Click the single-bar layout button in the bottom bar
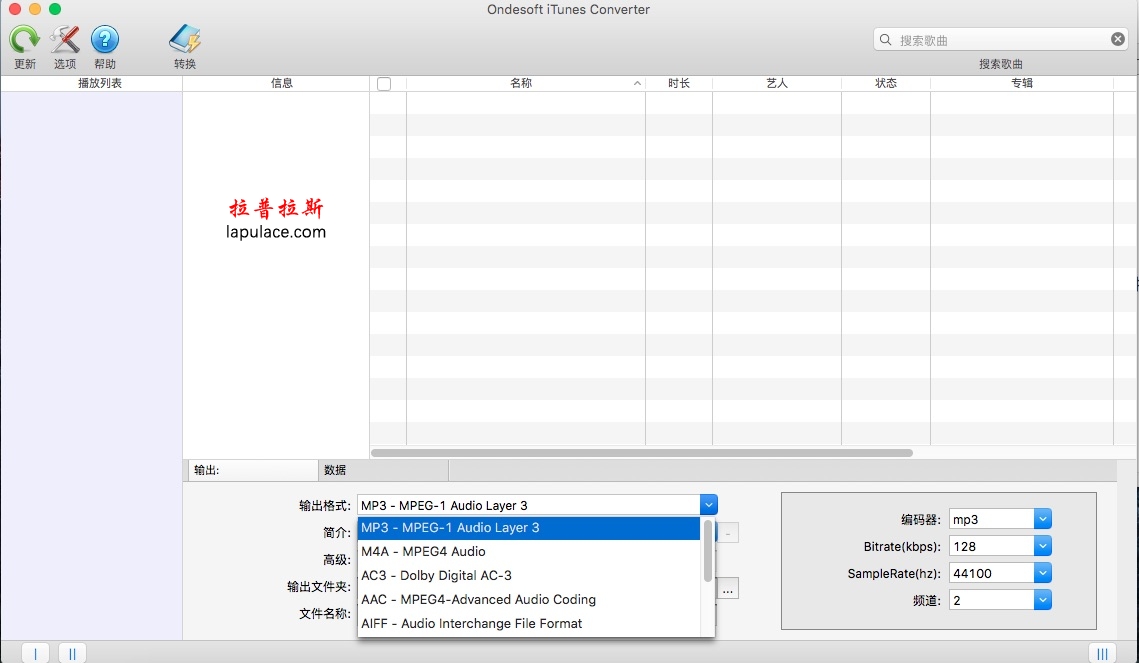This screenshot has width=1139, height=663. coord(36,653)
